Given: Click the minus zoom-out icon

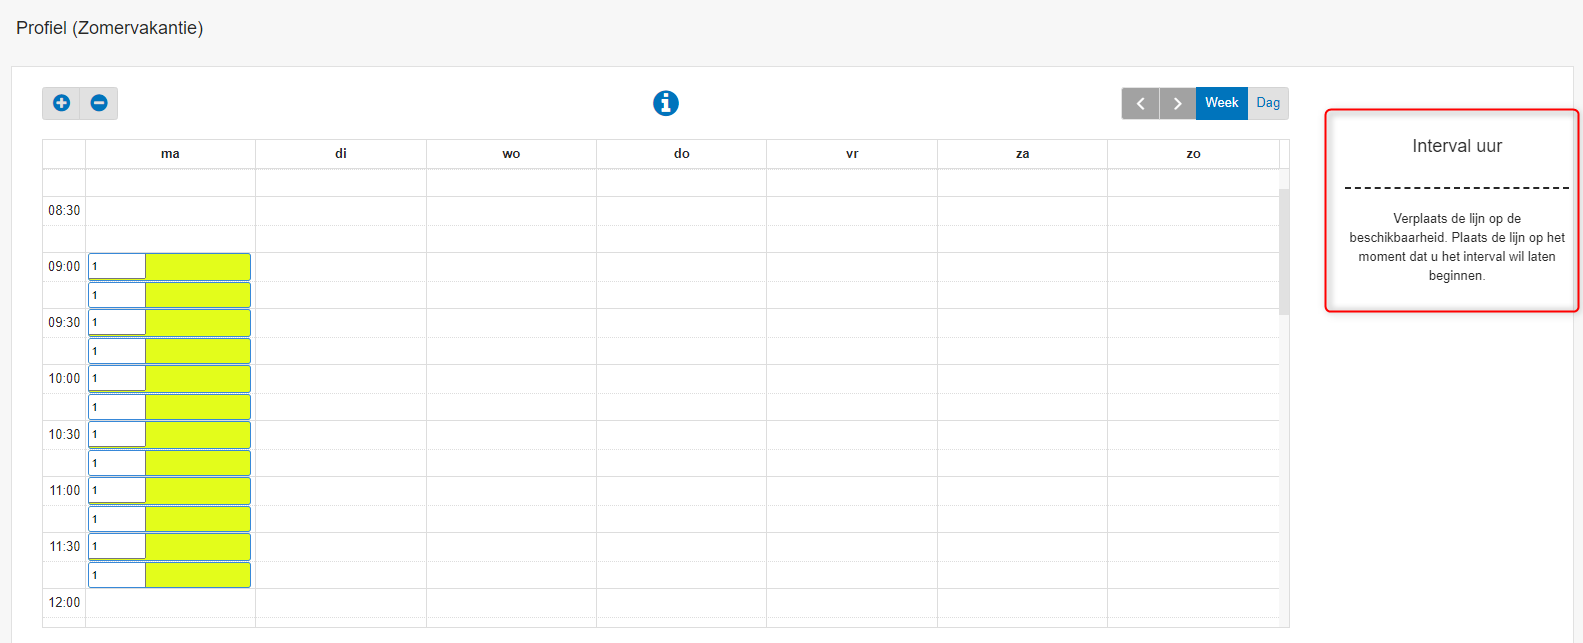Looking at the screenshot, I should [x=99, y=103].
